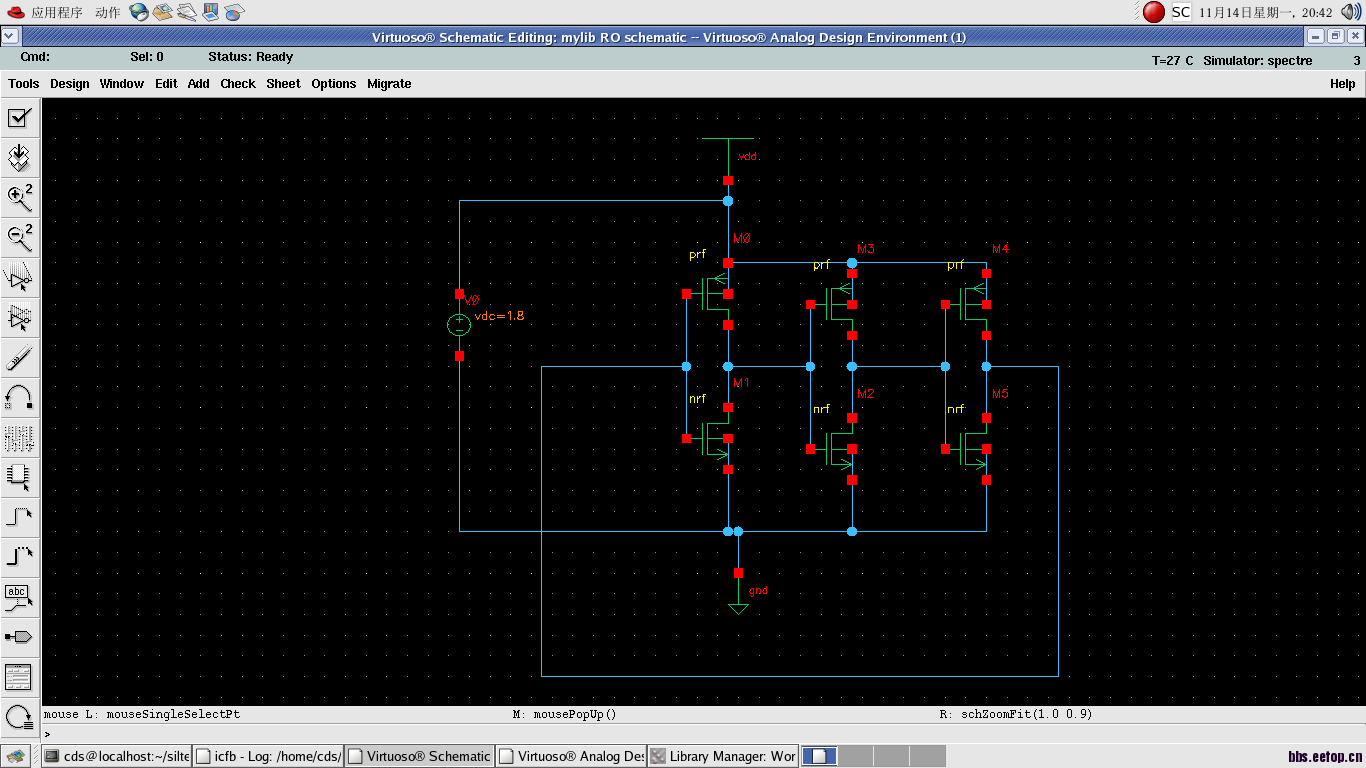Select transistor label M0

click(742, 239)
